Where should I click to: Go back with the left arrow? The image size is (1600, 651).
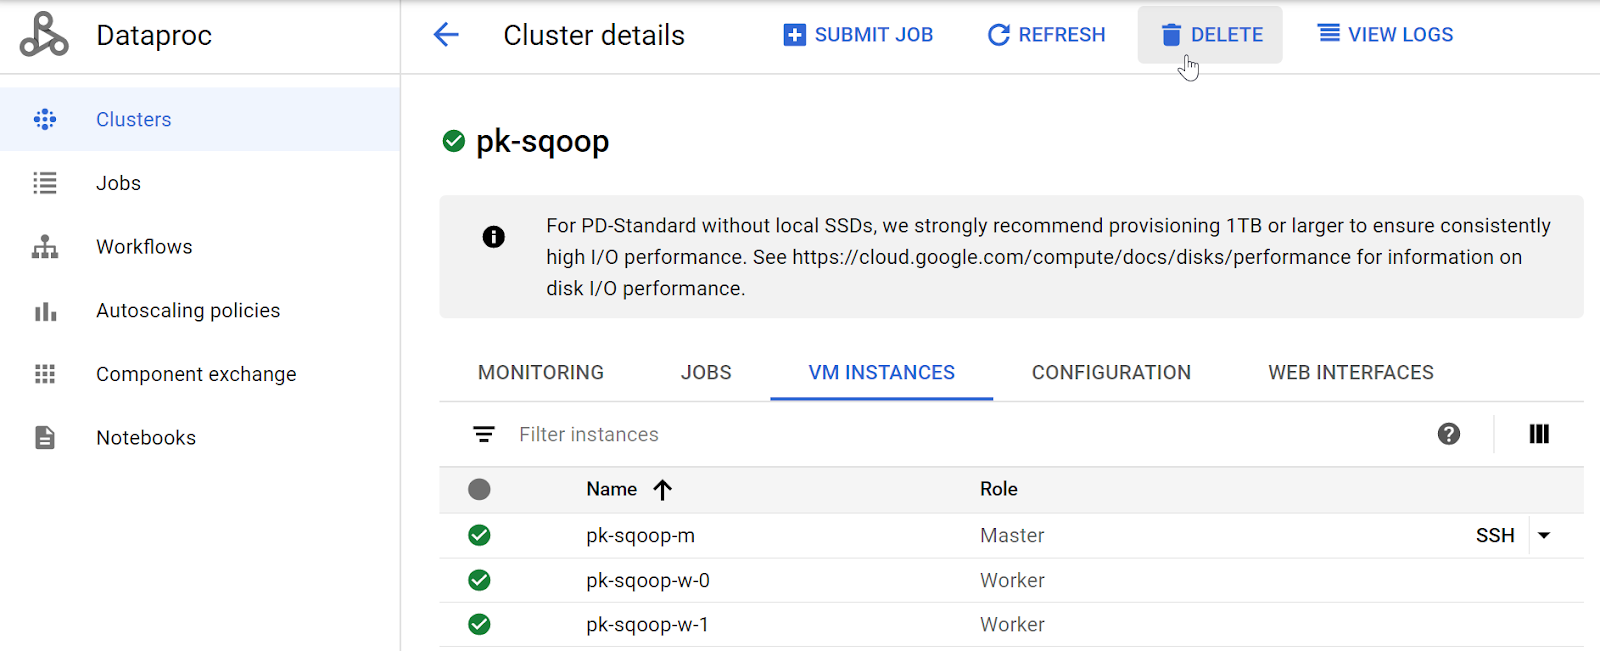coord(446,35)
